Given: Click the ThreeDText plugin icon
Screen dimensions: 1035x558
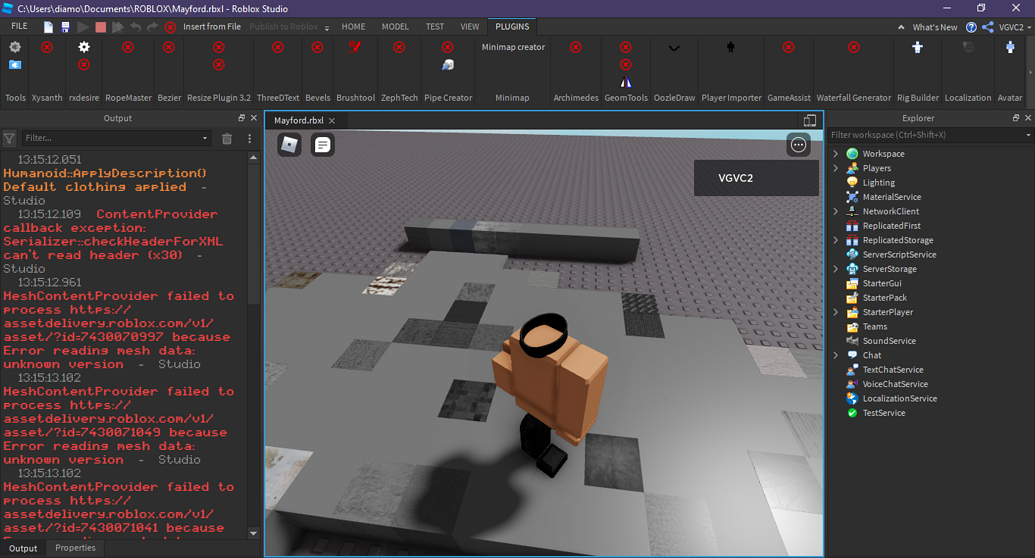Looking at the screenshot, I should [x=278, y=47].
